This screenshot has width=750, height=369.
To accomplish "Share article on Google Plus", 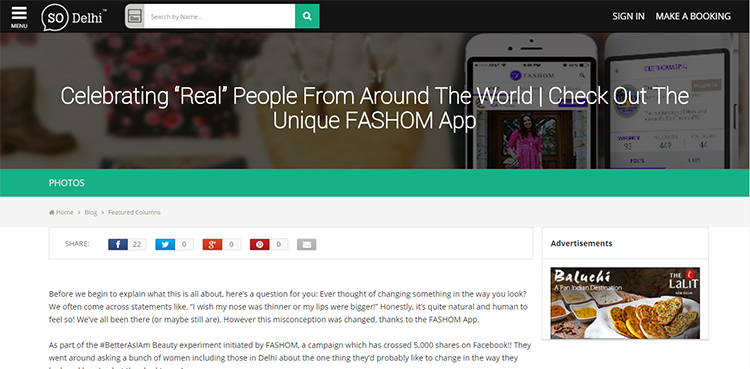I will 212,245.
